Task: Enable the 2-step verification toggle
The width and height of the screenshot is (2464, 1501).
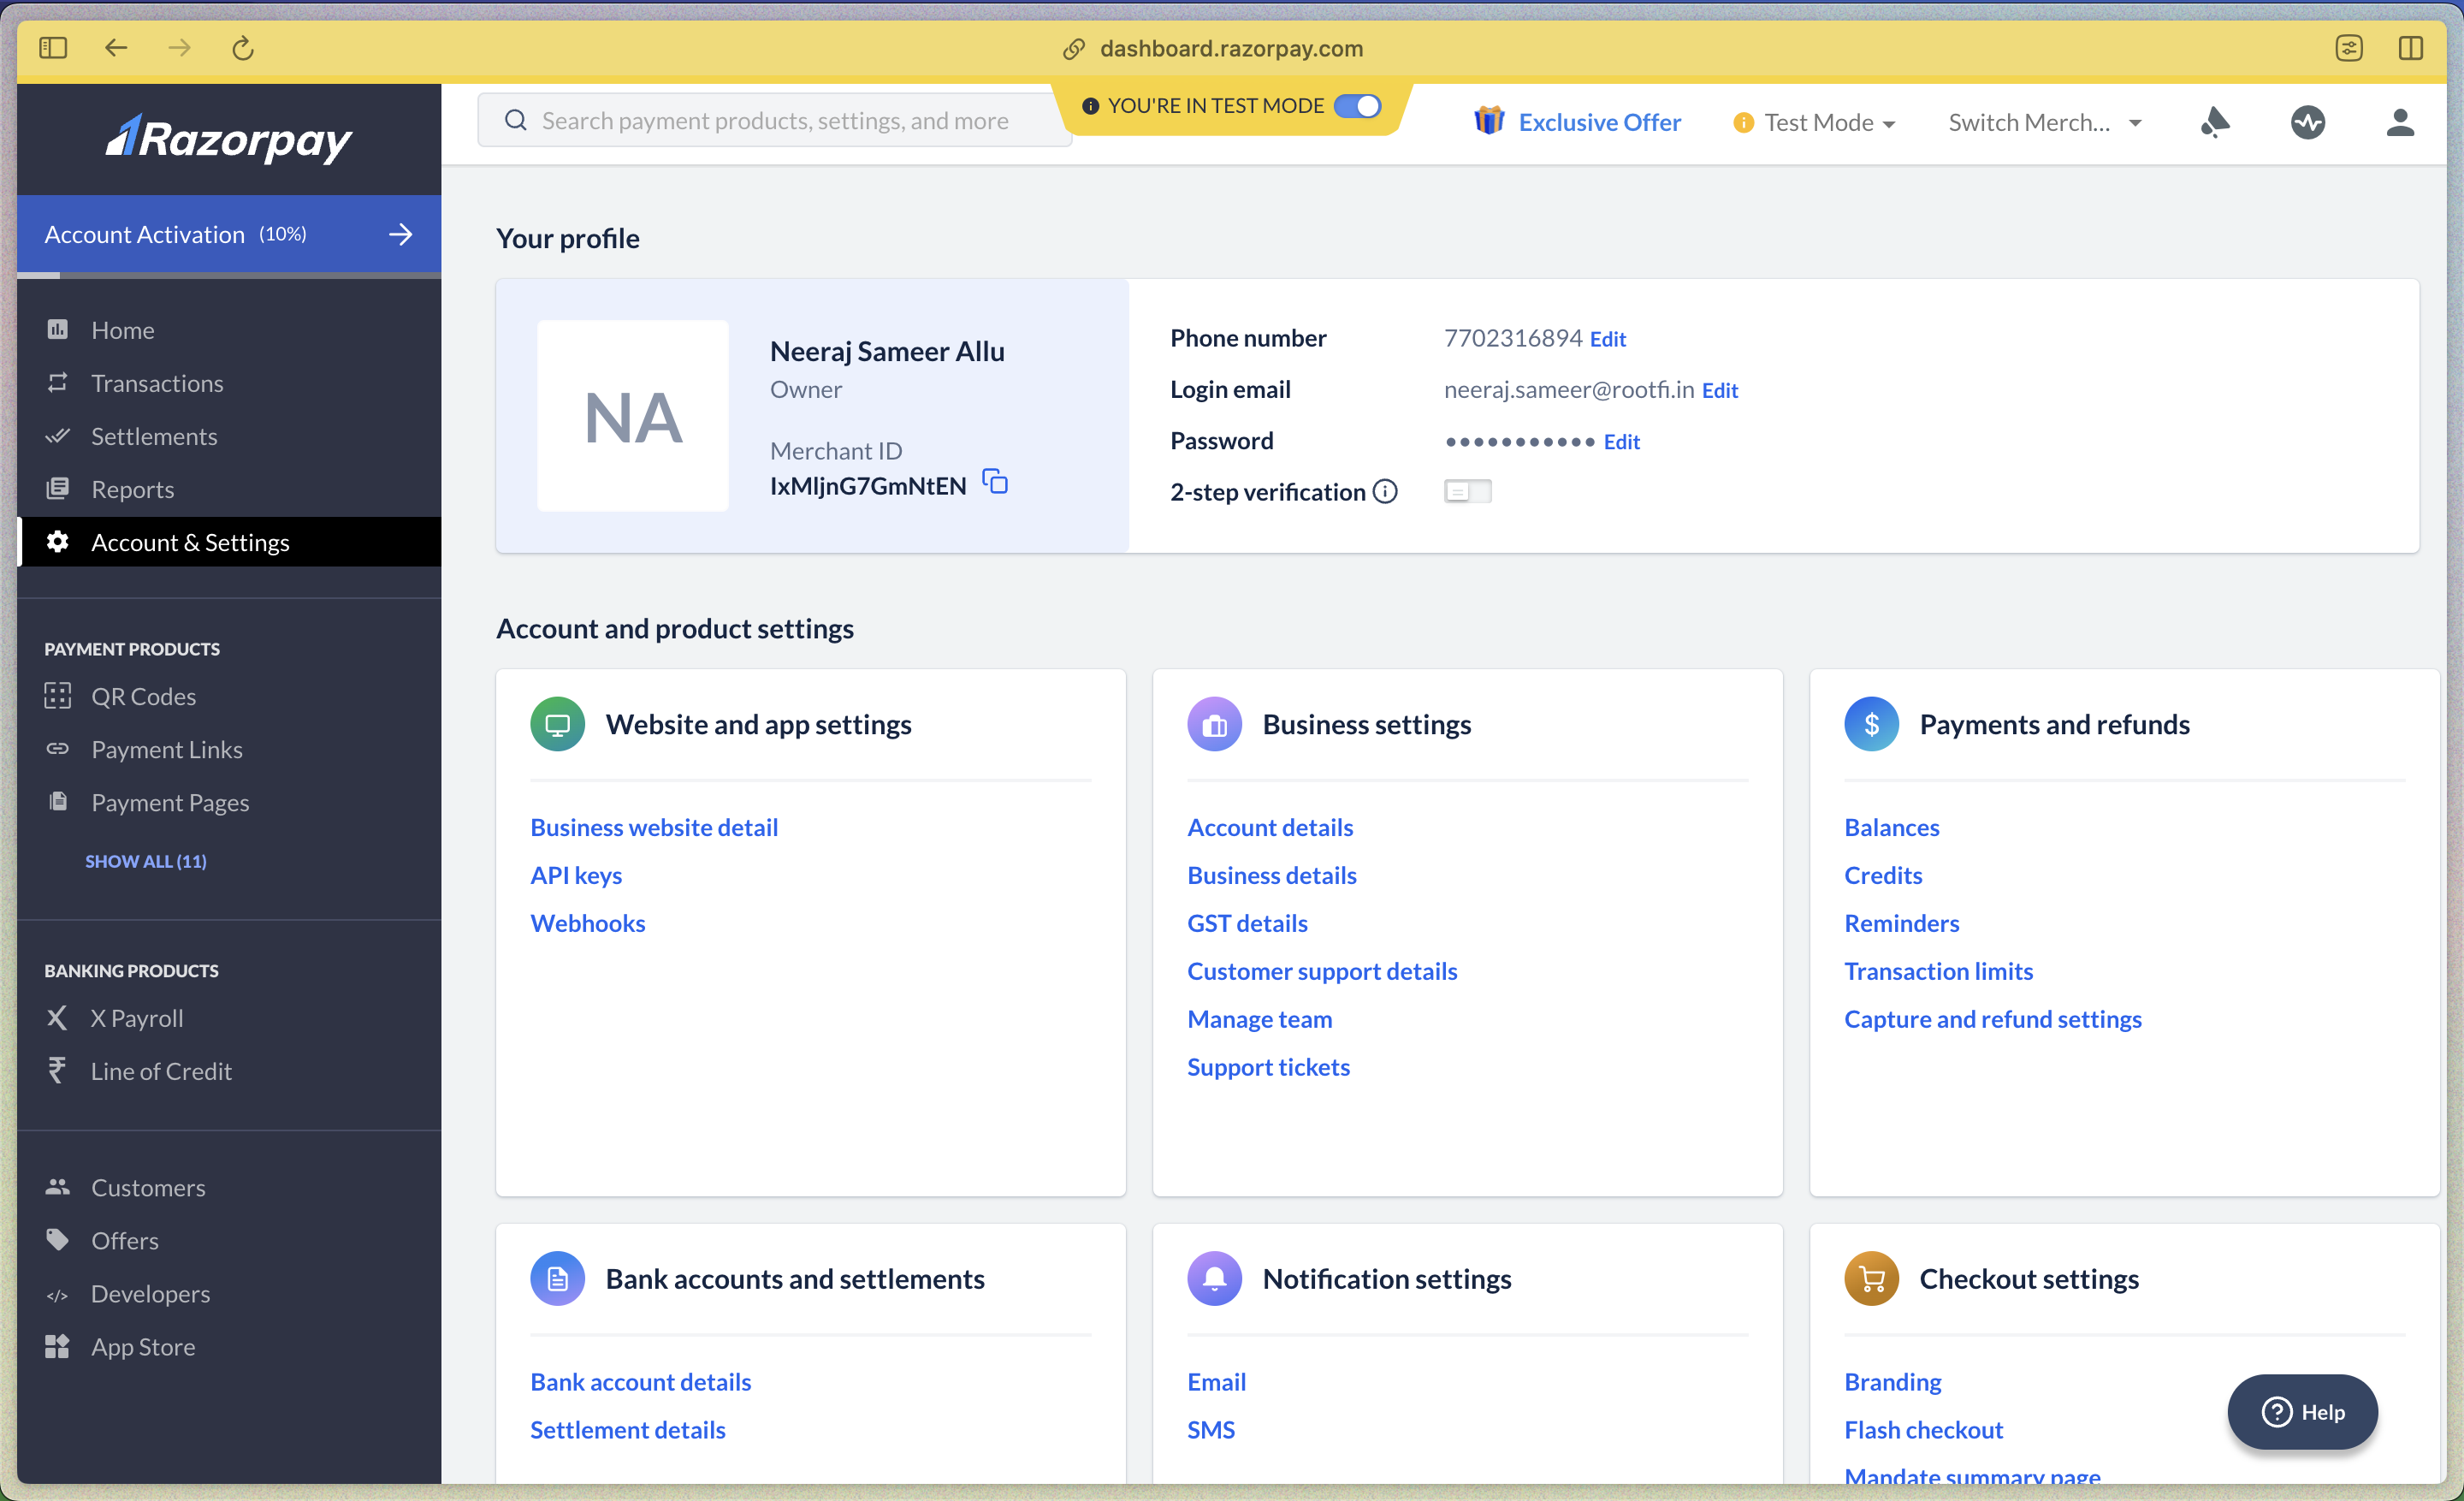Action: coord(1467,491)
